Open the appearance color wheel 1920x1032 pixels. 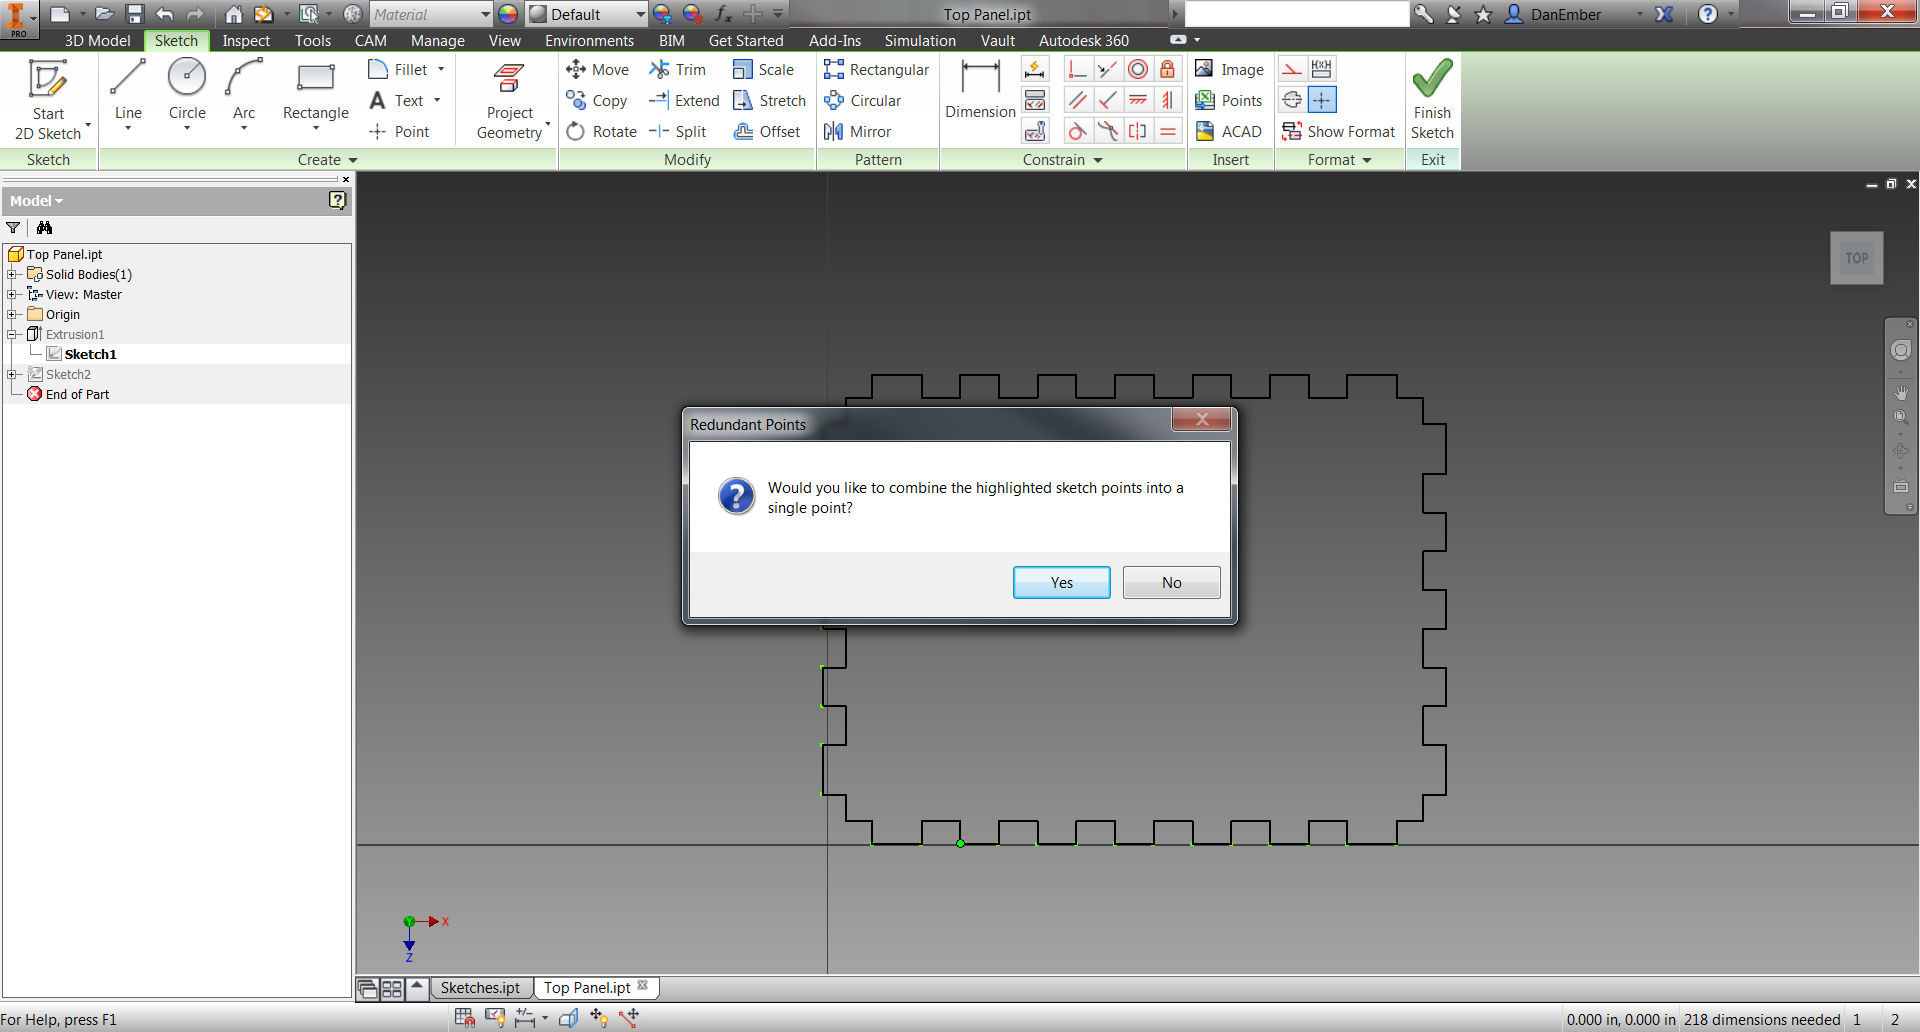click(x=508, y=14)
